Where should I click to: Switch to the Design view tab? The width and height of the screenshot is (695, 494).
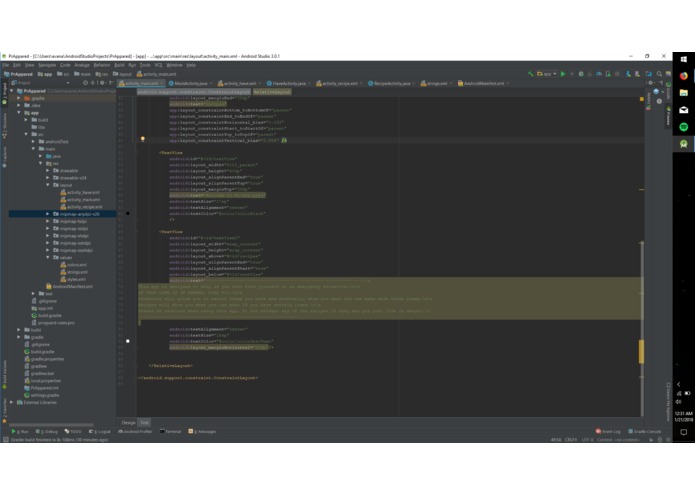click(128, 423)
